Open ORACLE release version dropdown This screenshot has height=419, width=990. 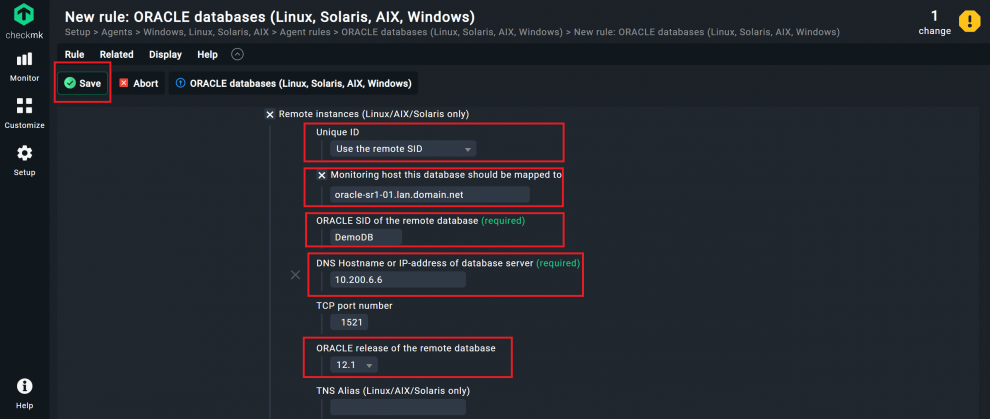coord(355,366)
